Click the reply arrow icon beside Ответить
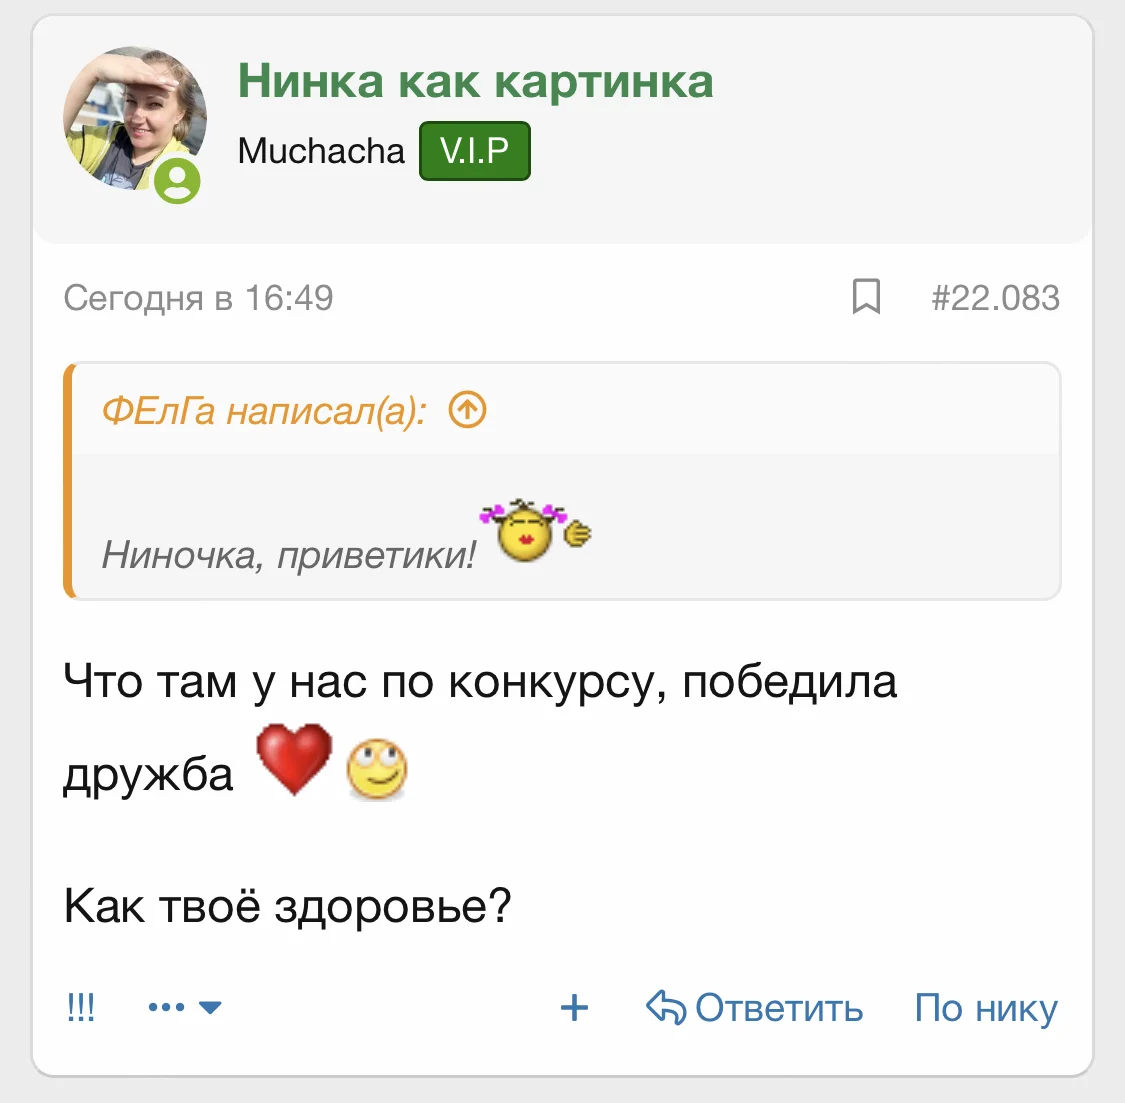 (665, 1007)
